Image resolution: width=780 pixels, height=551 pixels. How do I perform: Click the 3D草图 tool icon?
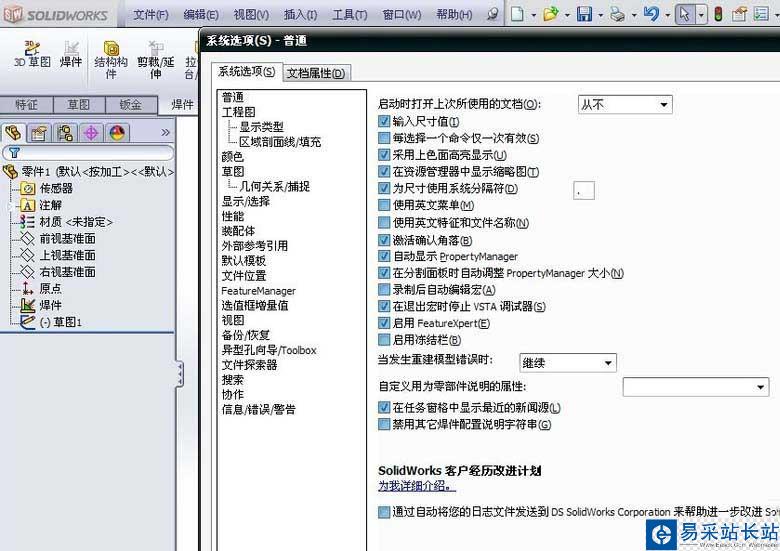(32, 54)
